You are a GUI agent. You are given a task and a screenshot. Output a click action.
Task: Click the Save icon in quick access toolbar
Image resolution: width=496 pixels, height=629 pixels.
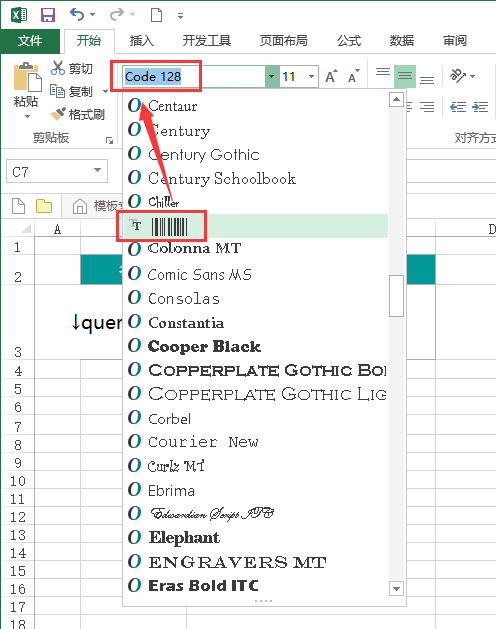[x=48, y=15]
